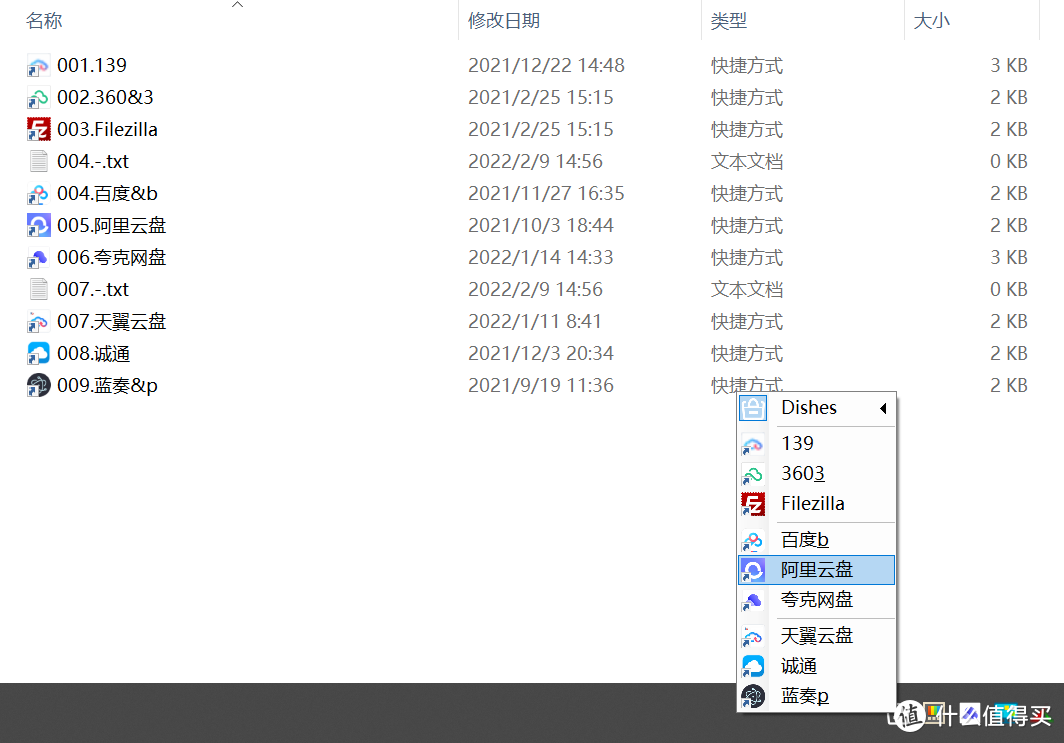Screen dimensions: 1064x743
Task: Click date 2021/10/3 18:44
Action: click(541, 225)
